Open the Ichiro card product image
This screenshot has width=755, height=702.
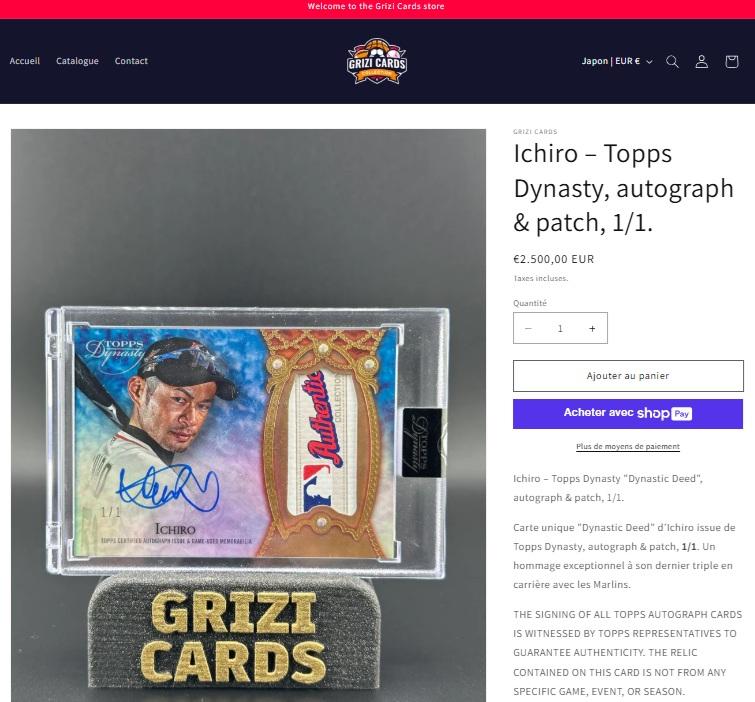pos(248,415)
